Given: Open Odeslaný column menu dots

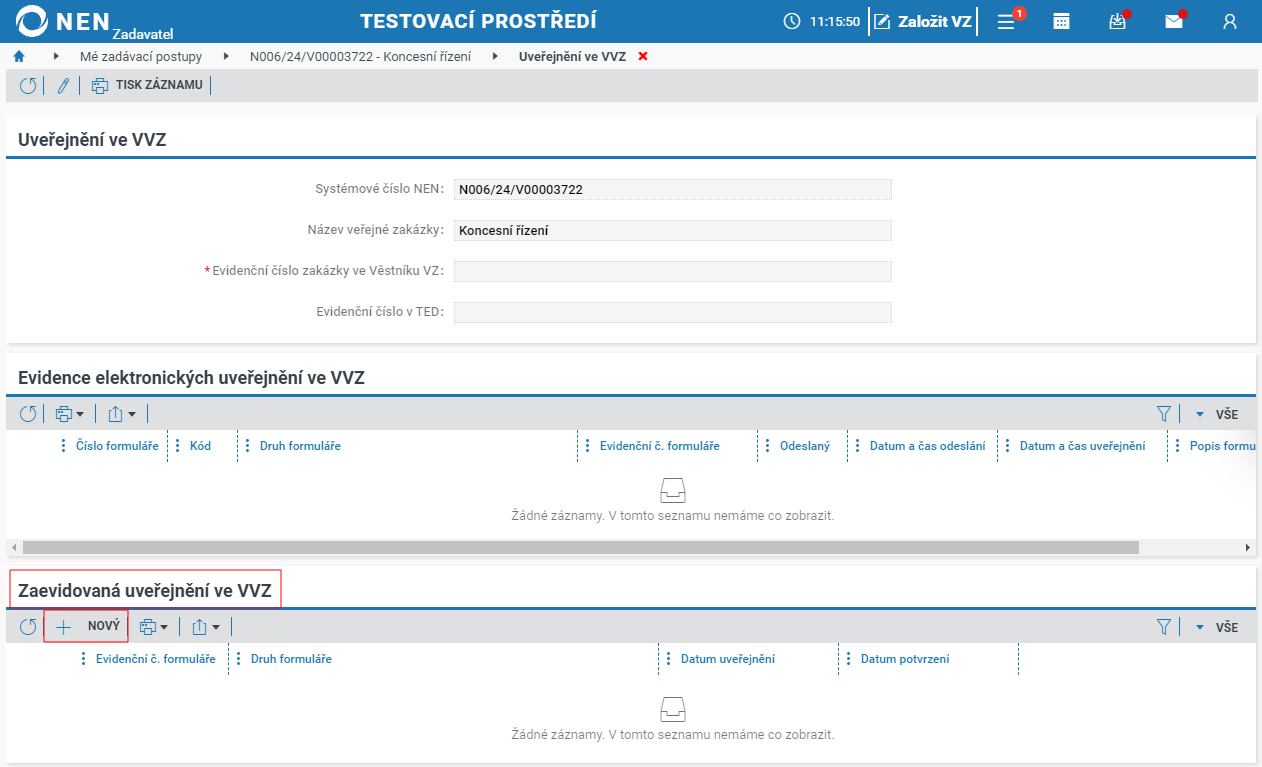Looking at the screenshot, I should click(769, 446).
